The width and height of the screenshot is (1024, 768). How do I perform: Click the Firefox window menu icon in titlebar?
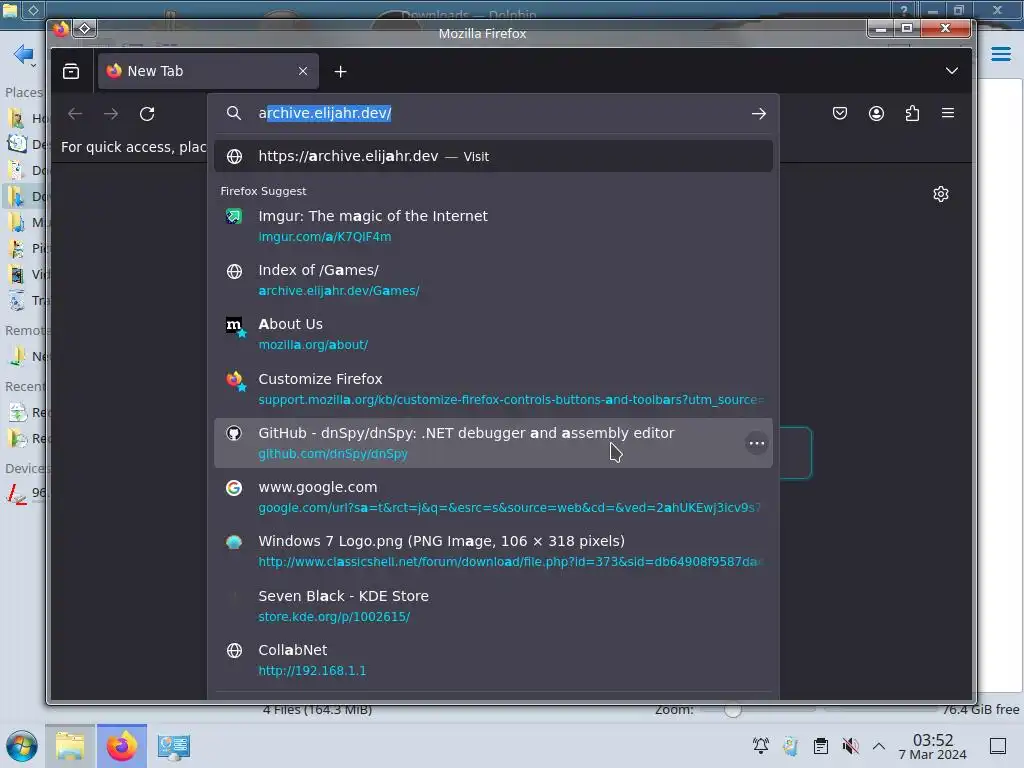(61, 29)
